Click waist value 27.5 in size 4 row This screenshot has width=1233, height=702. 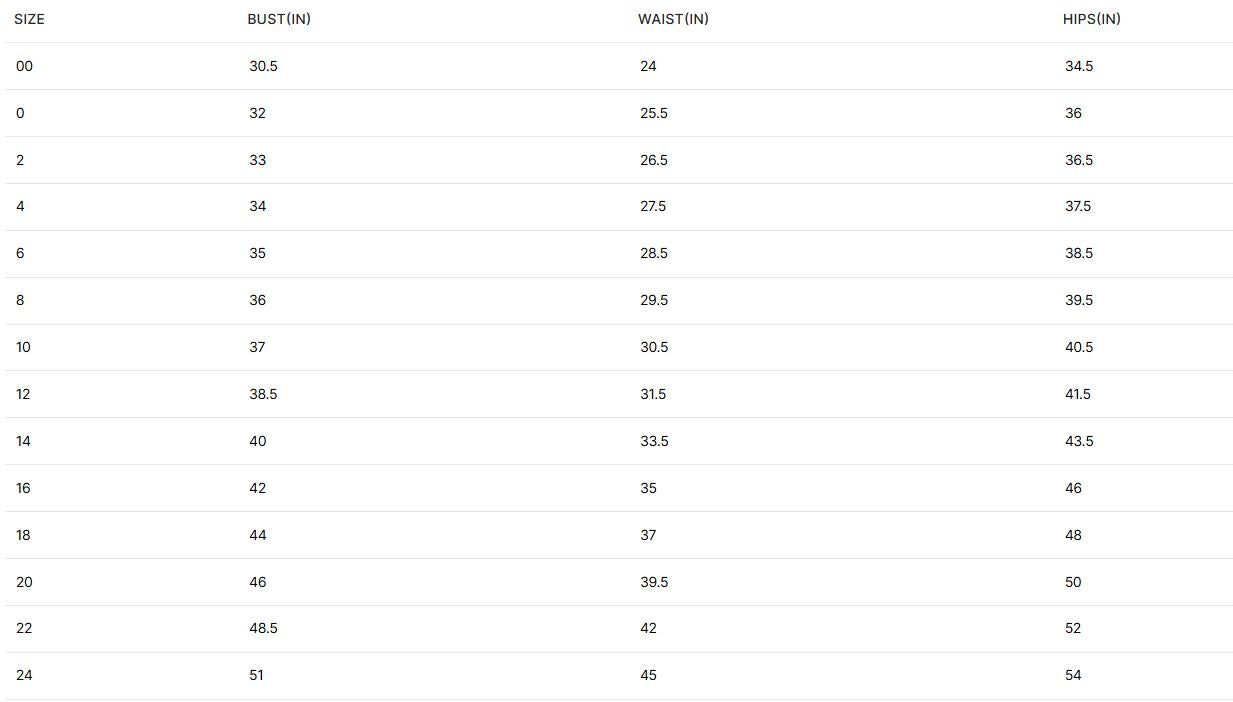653,206
